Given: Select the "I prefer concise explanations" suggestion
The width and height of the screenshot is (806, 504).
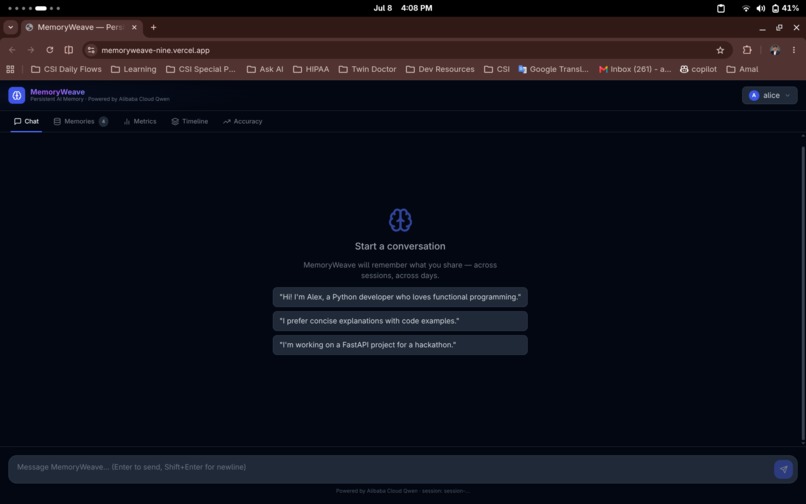Looking at the screenshot, I should pyautogui.click(x=400, y=321).
